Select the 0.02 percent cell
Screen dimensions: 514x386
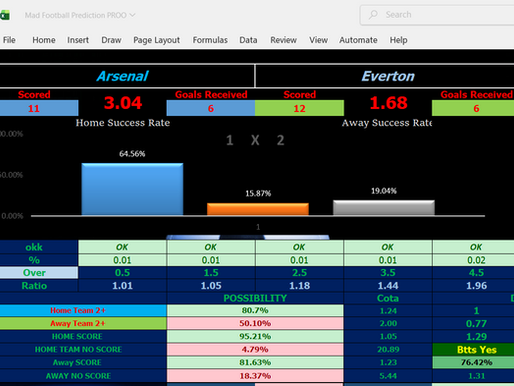pyautogui.click(x=473, y=260)
